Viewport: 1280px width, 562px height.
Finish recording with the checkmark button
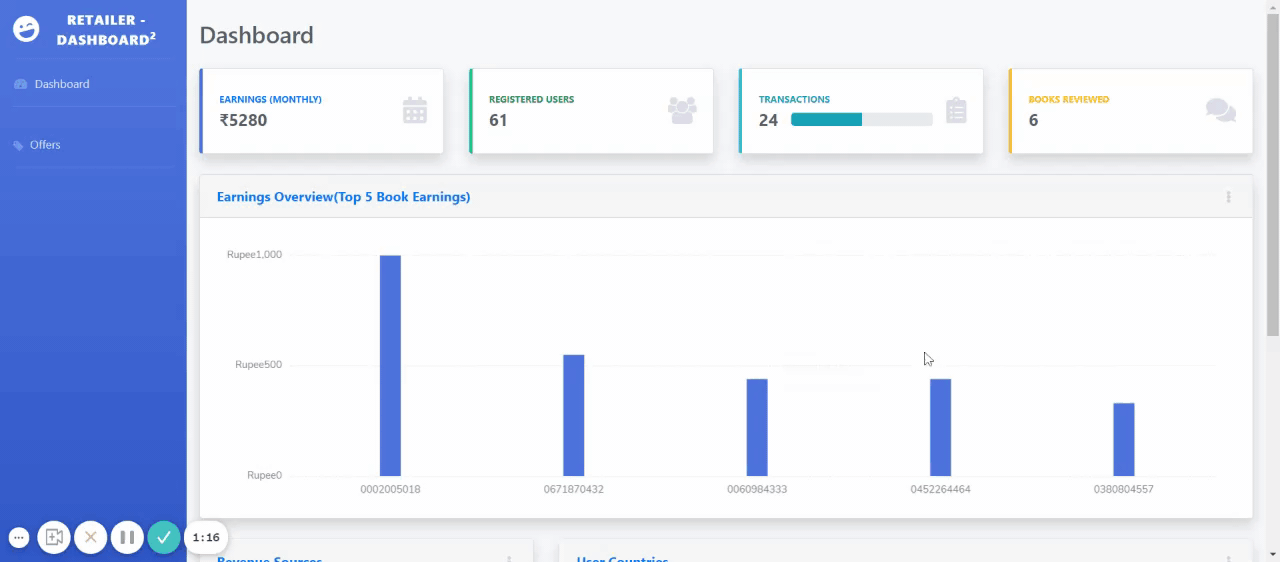pyautogui.click(x=164, y=537)
